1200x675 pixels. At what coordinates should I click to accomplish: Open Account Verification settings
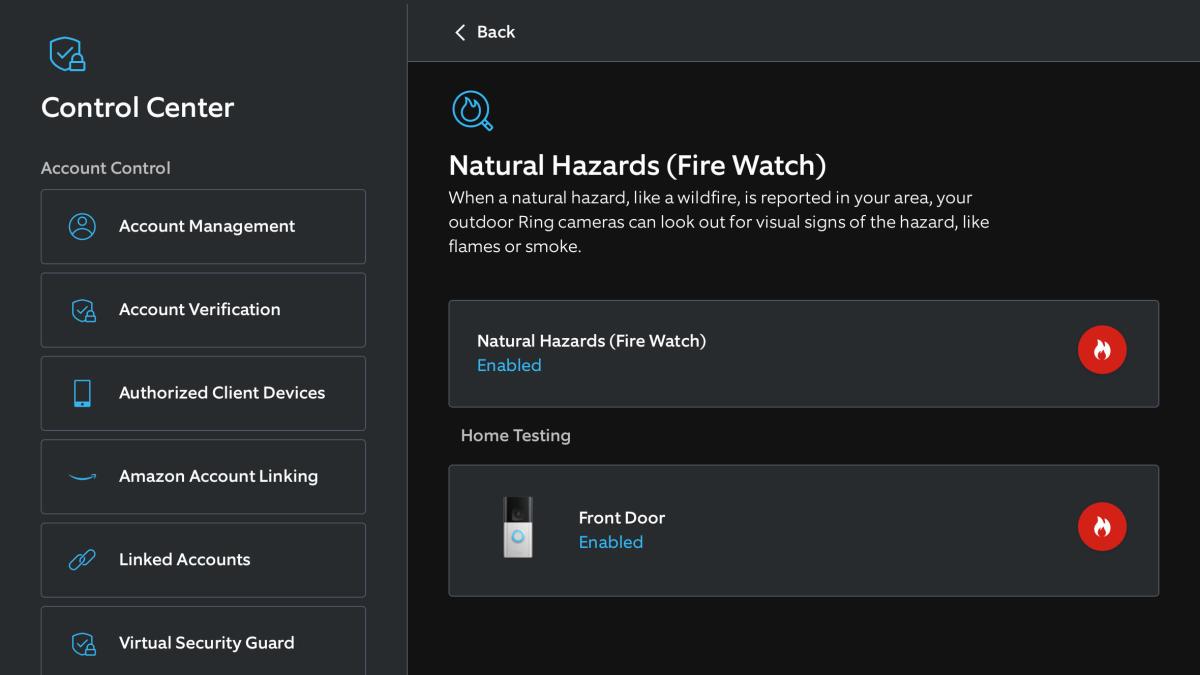[203, 310]
